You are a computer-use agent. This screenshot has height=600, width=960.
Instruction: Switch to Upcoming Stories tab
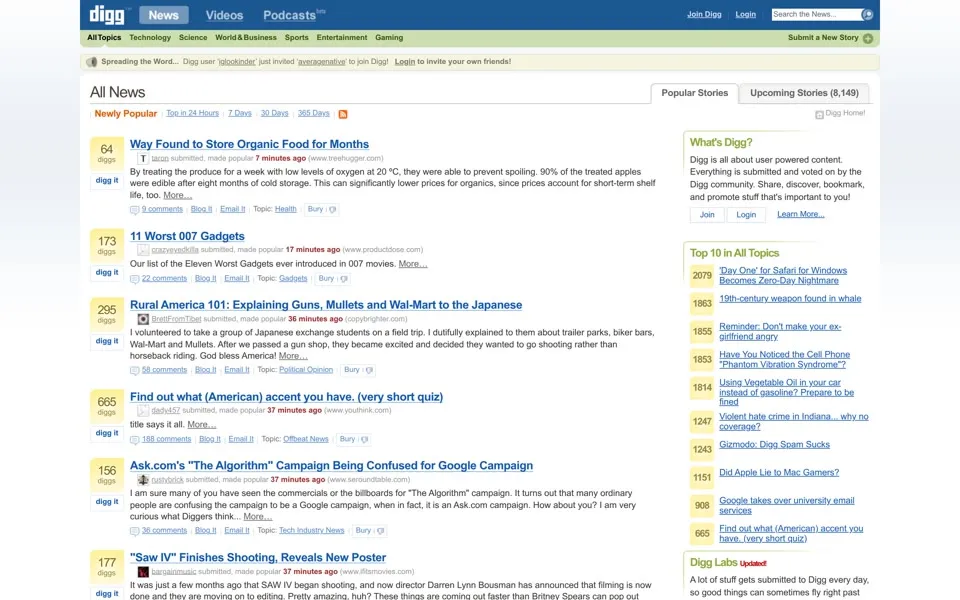804,93
